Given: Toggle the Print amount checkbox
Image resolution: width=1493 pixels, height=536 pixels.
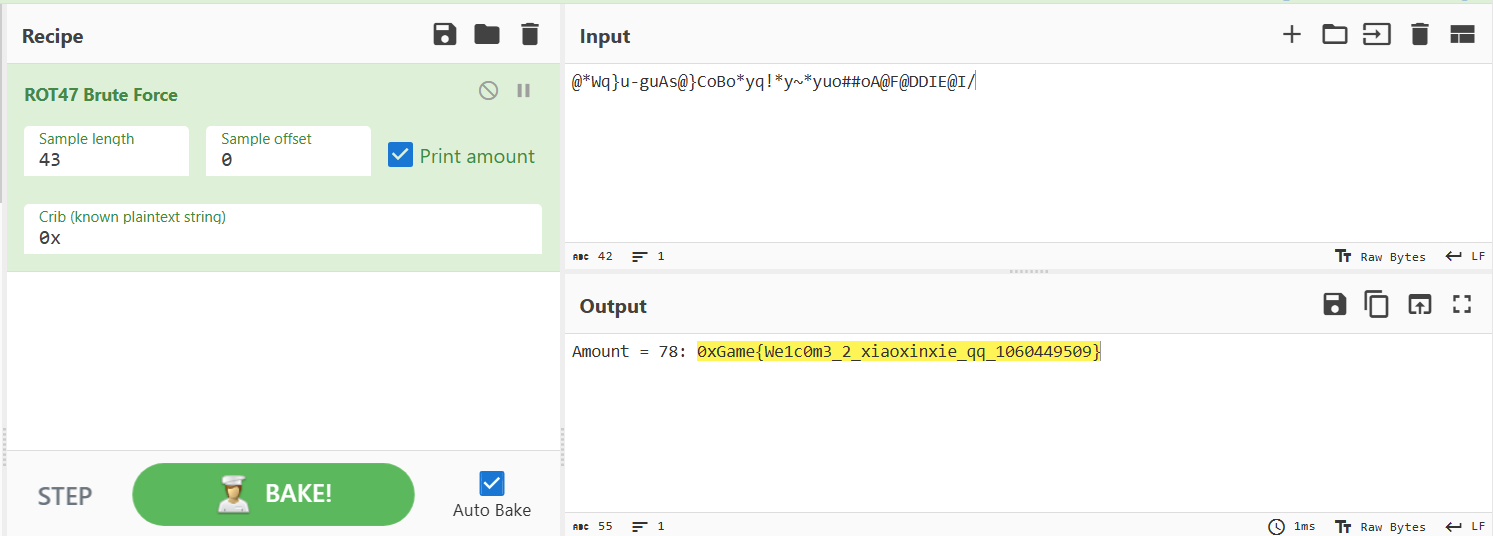Looking at the screenshot, I should [400, 155].
